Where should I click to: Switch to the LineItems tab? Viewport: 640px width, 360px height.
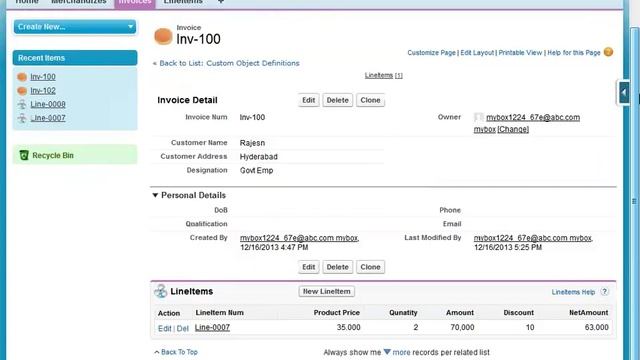[183, 2]
